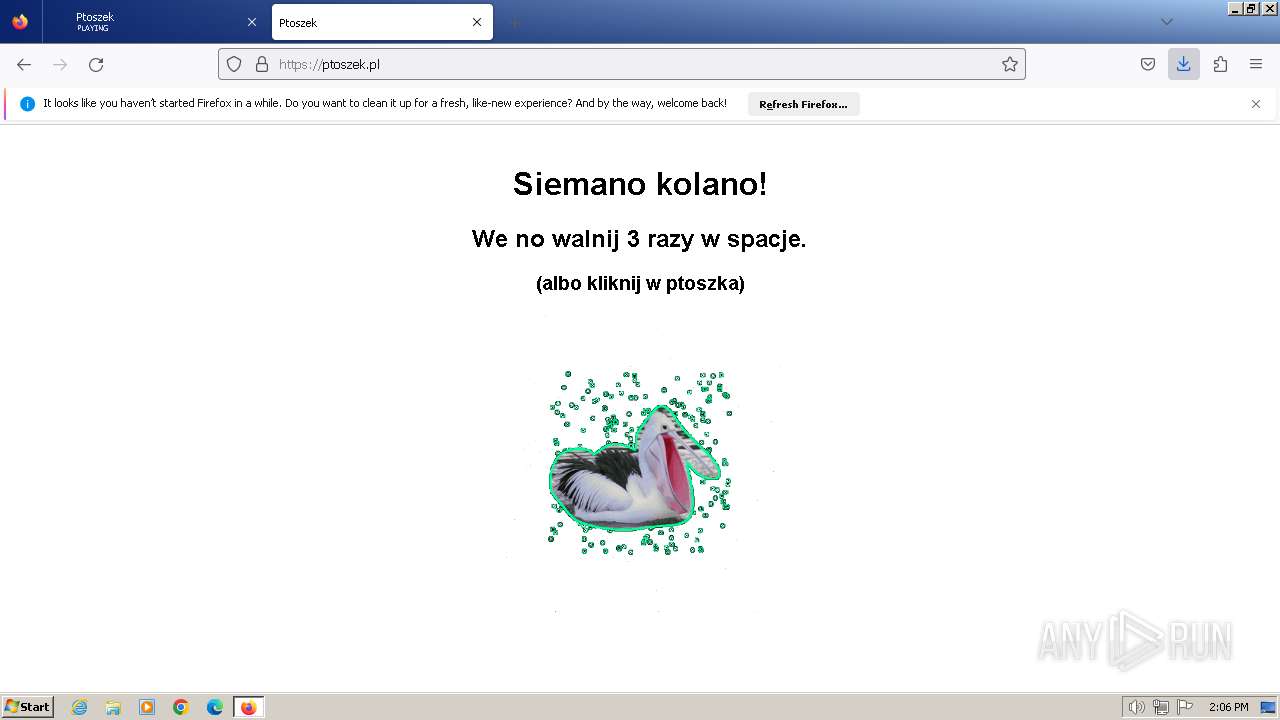Restore down the Firefox window

1252,8
